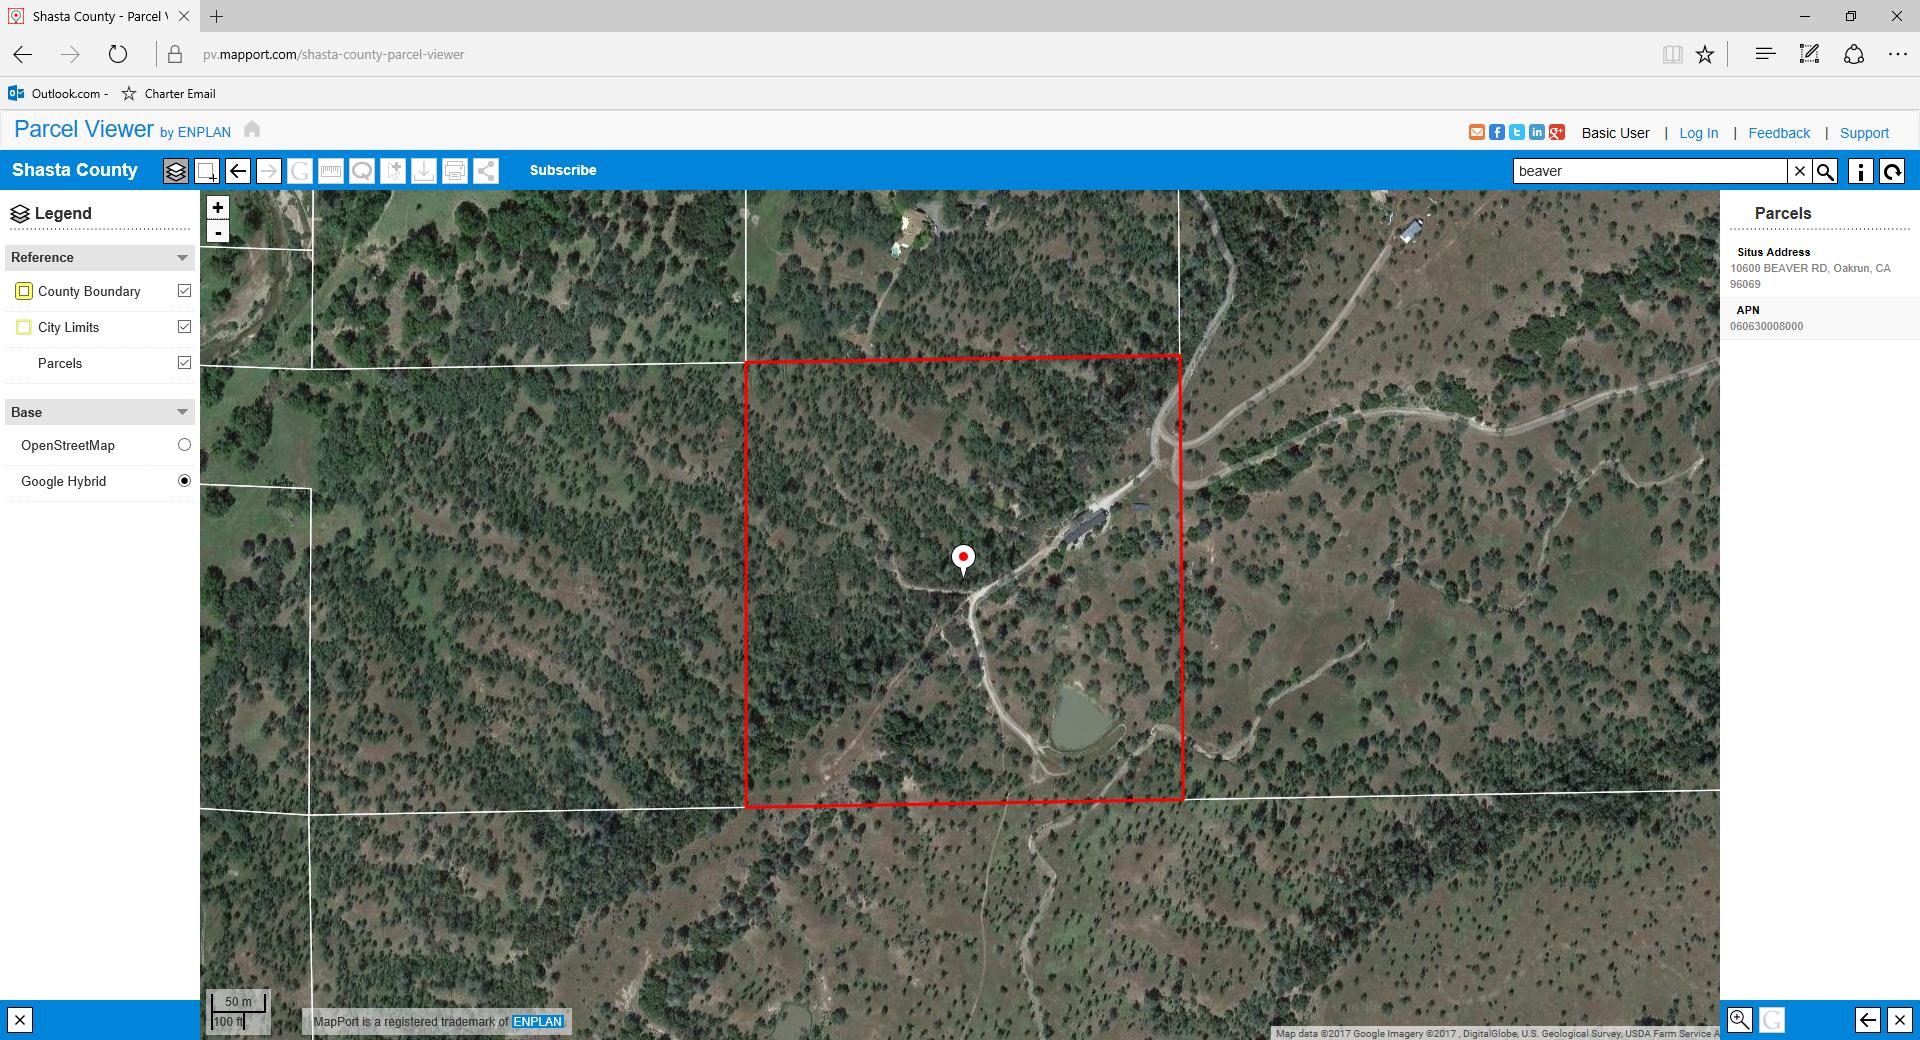The height and width of the screenshot is (1040, 1920).
Task: Print the current map view
Action: (455, 171)
